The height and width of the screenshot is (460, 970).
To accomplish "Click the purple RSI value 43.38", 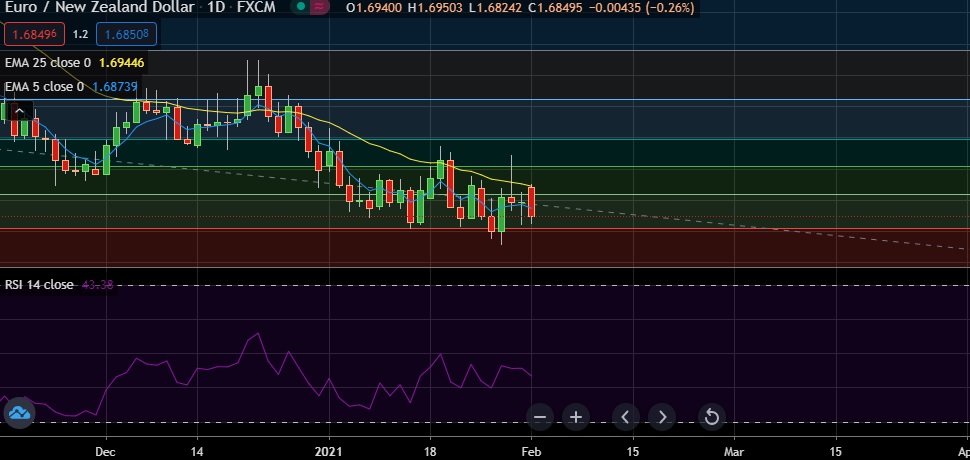I will pos(98,285).
